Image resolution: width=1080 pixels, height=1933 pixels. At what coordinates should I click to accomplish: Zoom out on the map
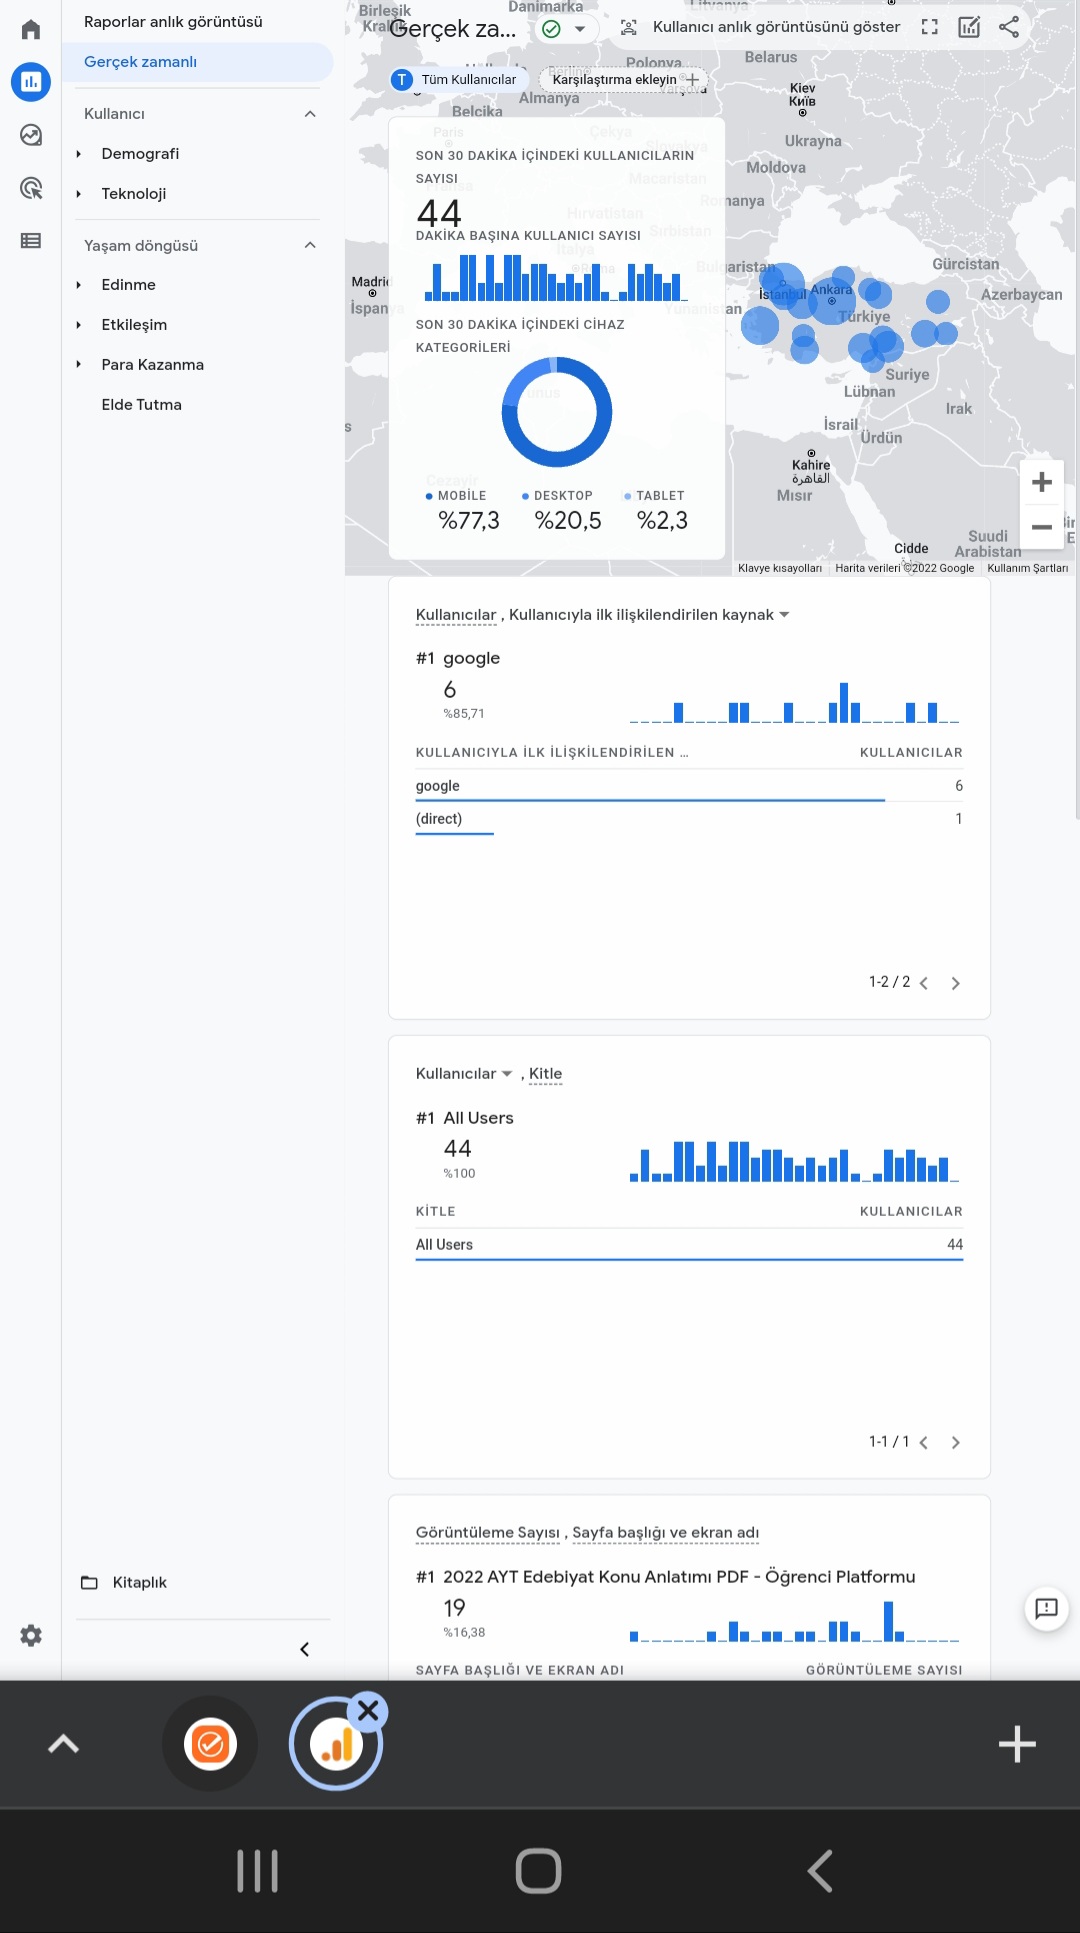1042,527
